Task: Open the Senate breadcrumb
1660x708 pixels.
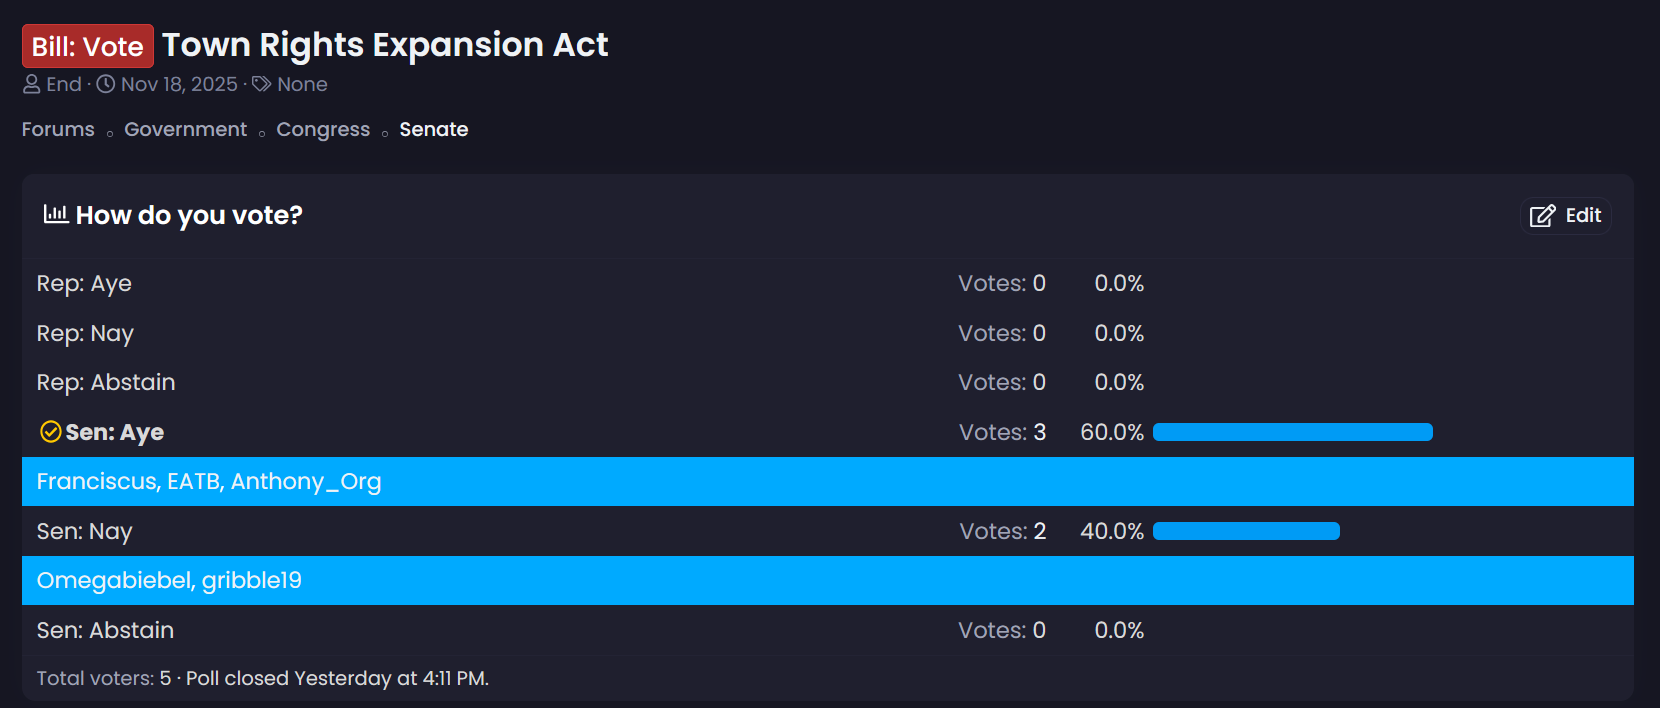Action: (x=433, y=129)
